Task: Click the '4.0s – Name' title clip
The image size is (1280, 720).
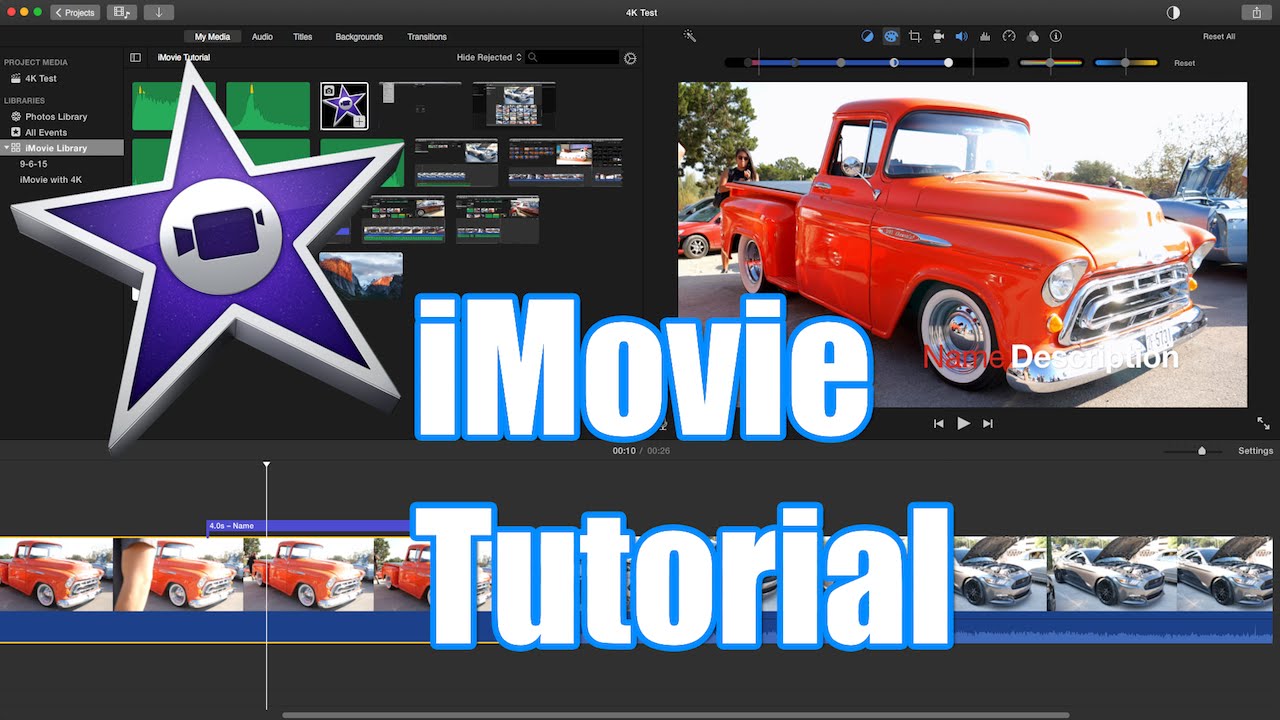Action: click(309, 525)
